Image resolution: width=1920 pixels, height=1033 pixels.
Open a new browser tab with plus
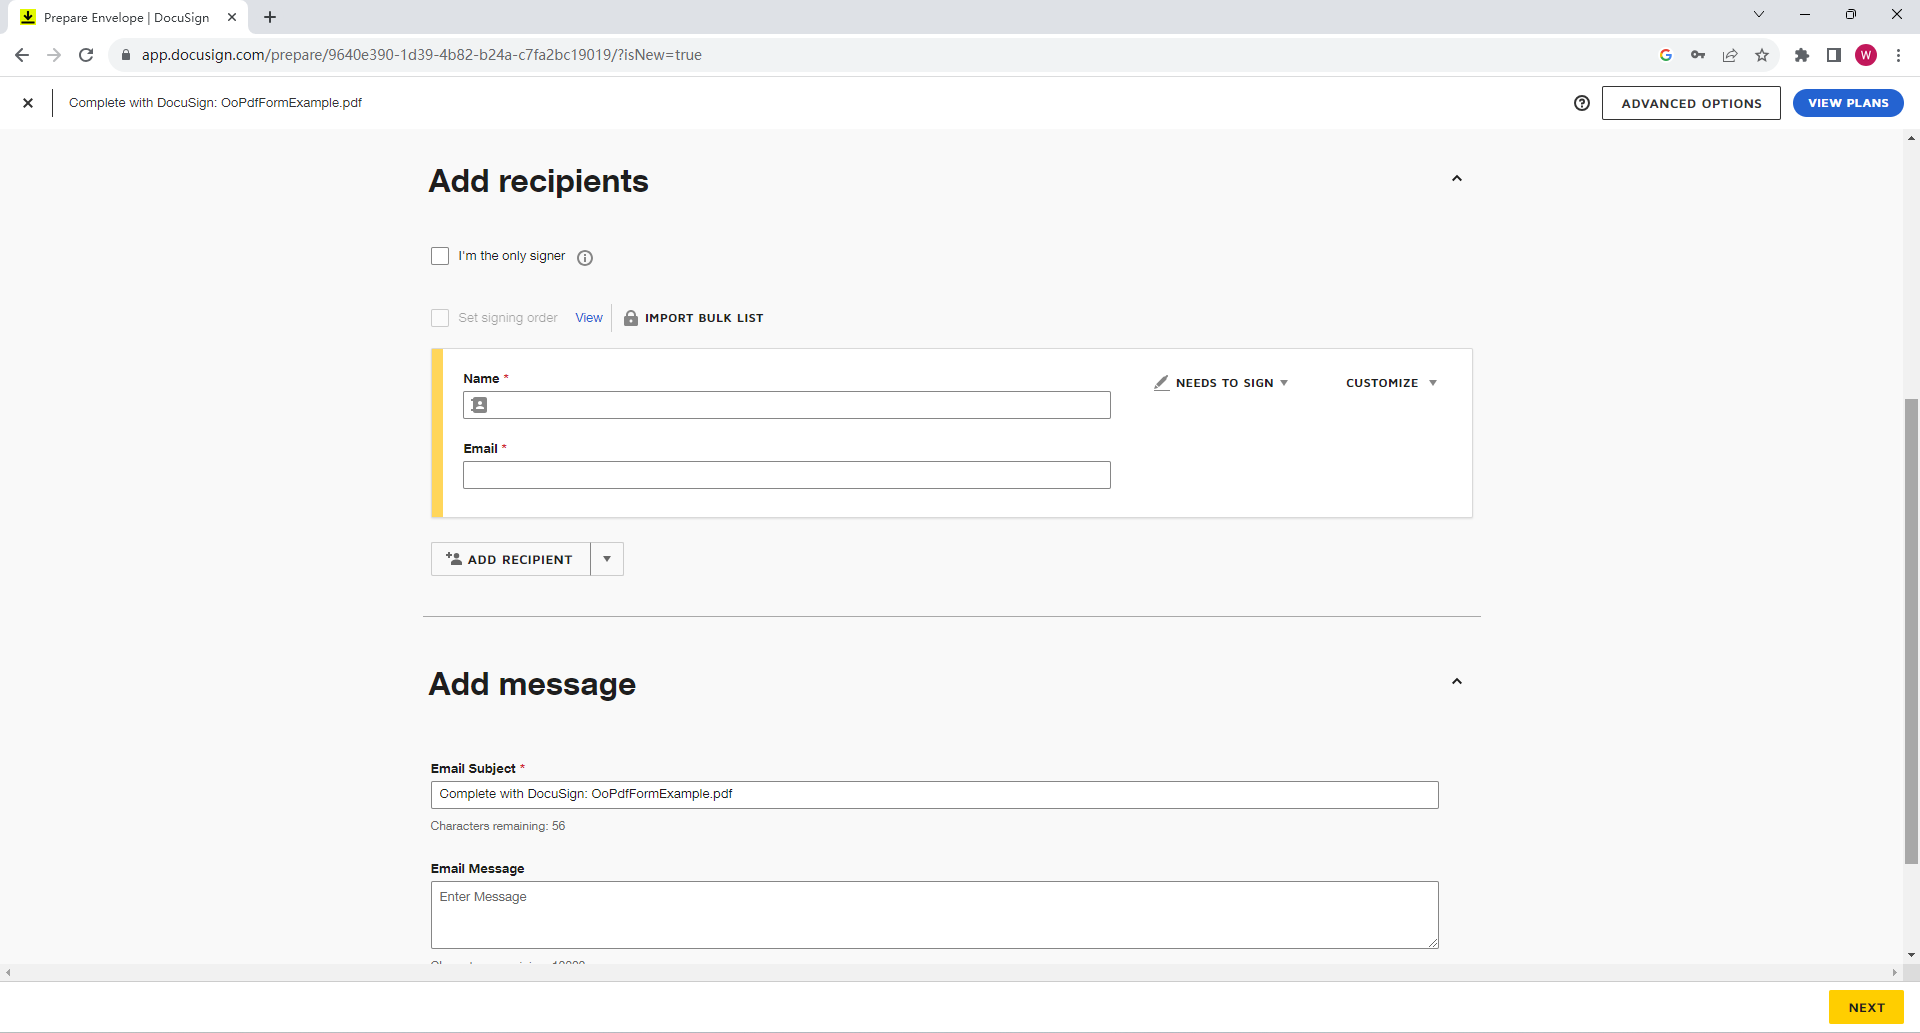[x=270, y=17]
